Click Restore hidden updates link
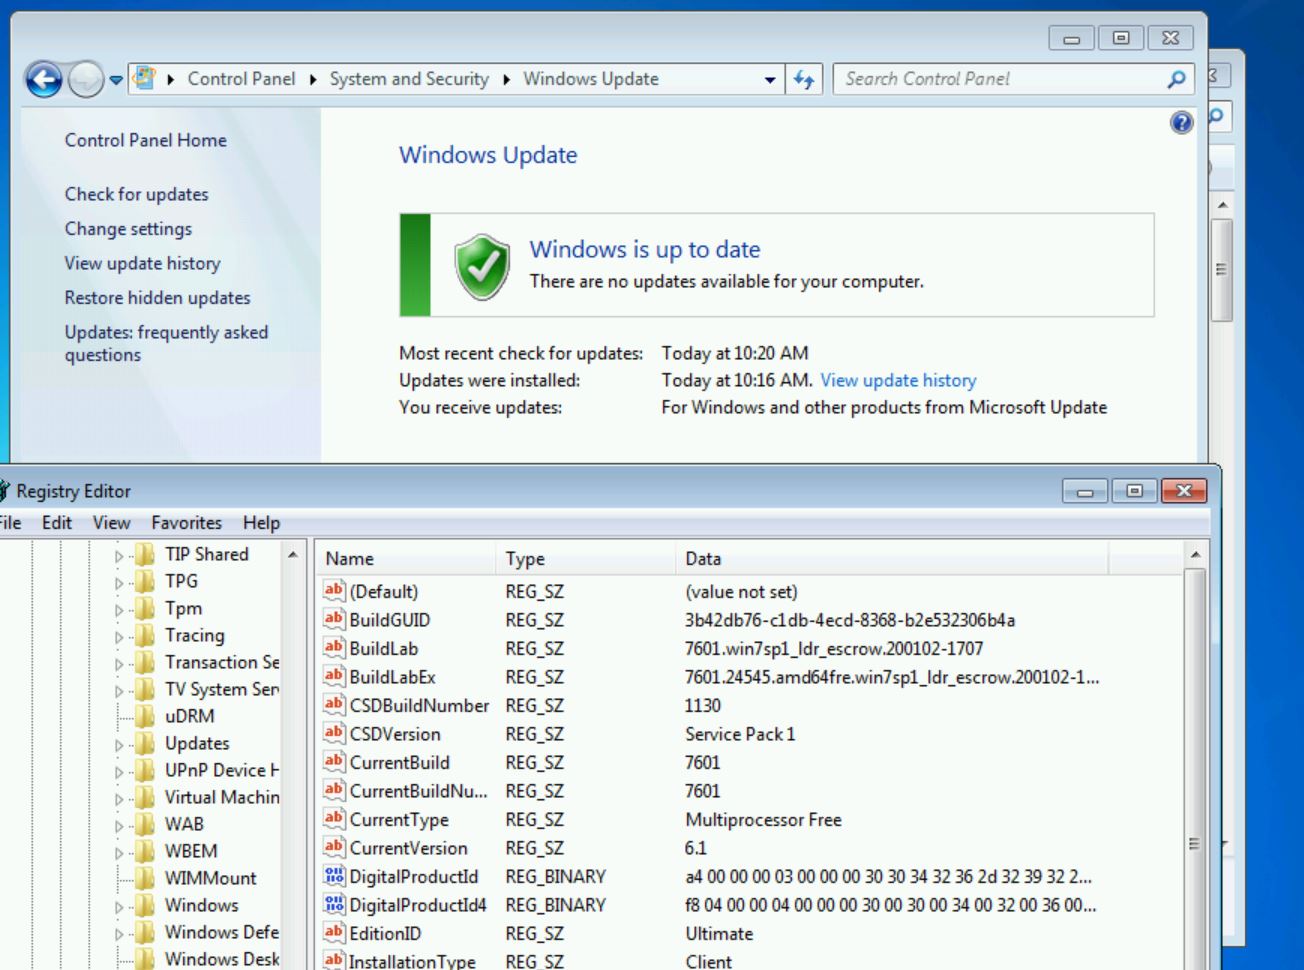Viewport: 1304px width, 970px height. tap(157, 297)
